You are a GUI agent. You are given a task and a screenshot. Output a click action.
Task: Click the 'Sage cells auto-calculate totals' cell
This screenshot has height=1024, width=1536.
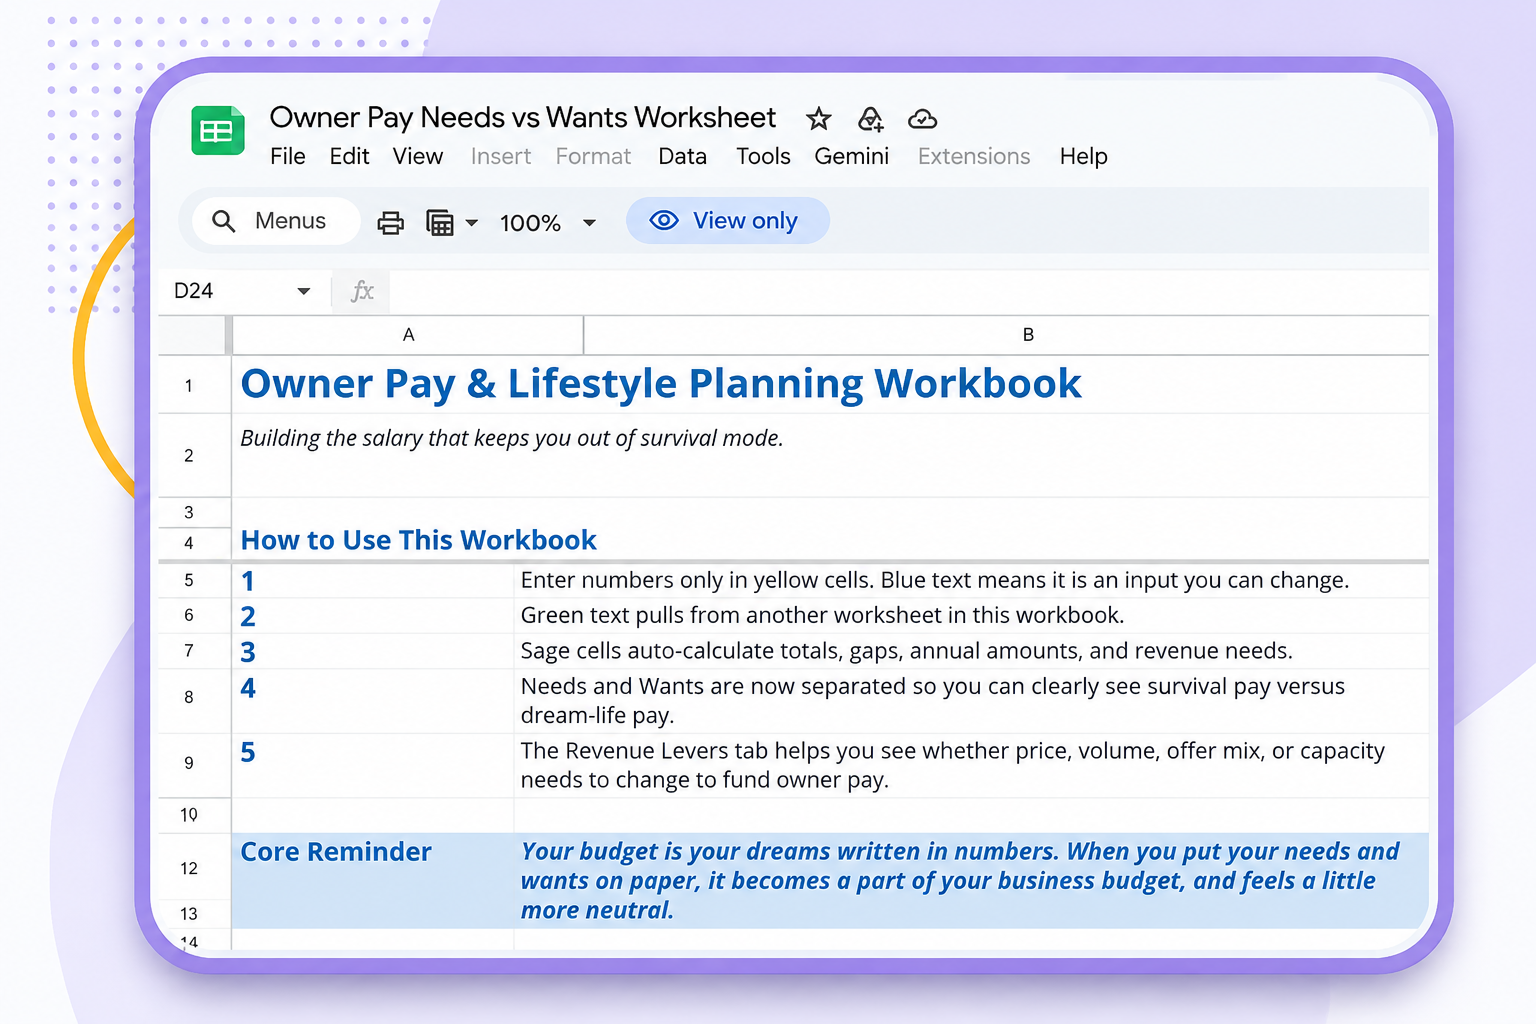pyautogui.click(x=971, y=651)
